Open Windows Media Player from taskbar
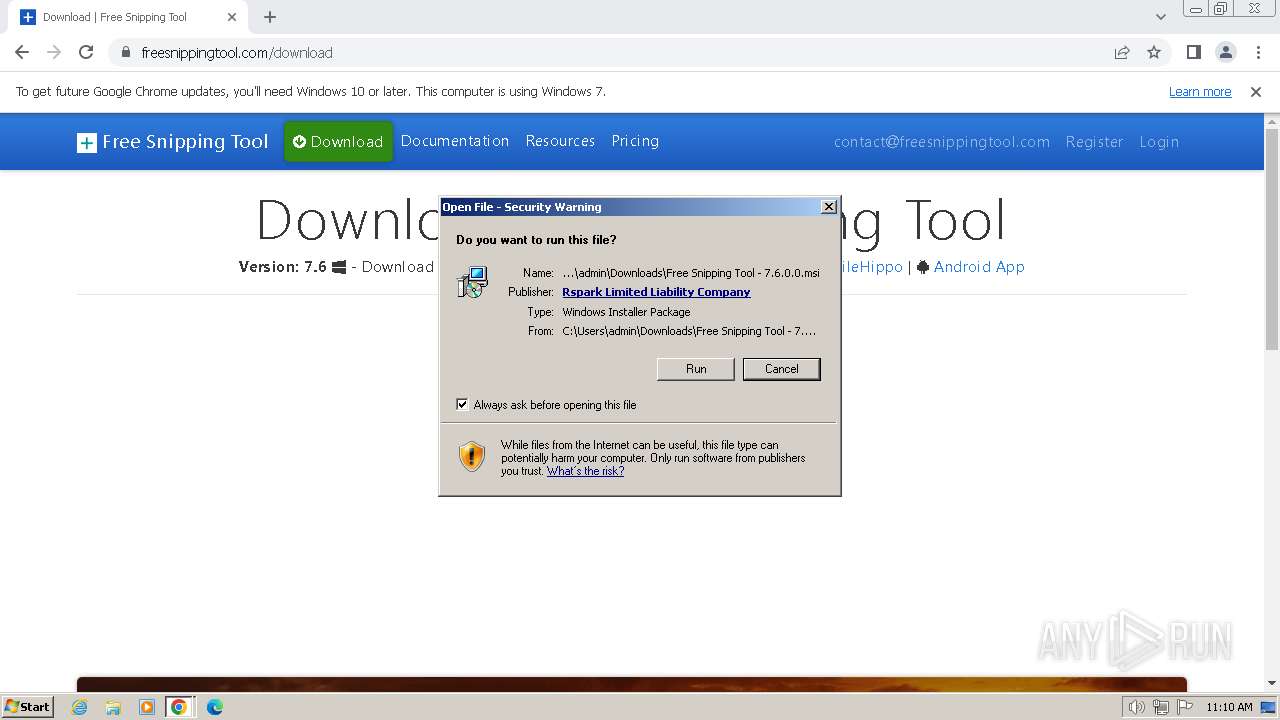This screenshot has height=720, width=1280. coord(147,707)
